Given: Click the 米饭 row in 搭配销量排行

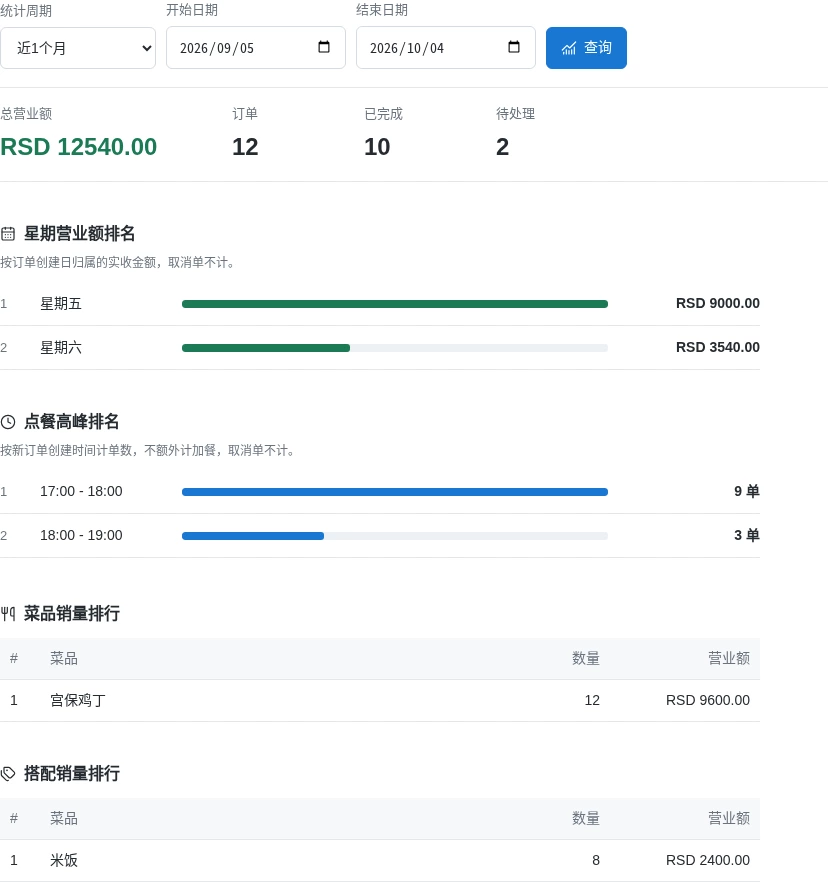Looking at the screenshot, I should click(x=380, y=860).
